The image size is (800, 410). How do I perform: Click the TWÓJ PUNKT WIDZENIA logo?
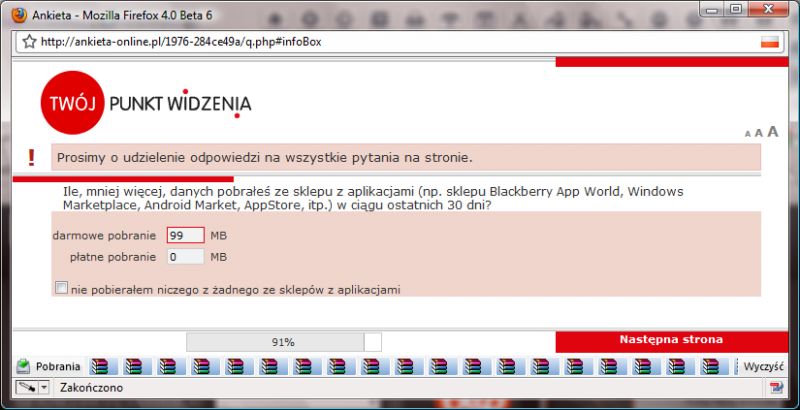tap(146, 102)
